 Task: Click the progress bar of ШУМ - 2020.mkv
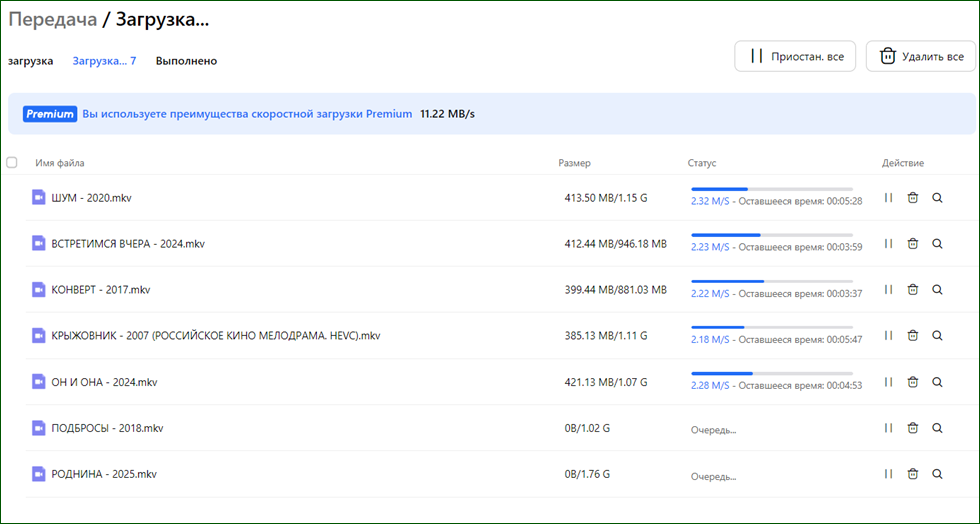772,189
